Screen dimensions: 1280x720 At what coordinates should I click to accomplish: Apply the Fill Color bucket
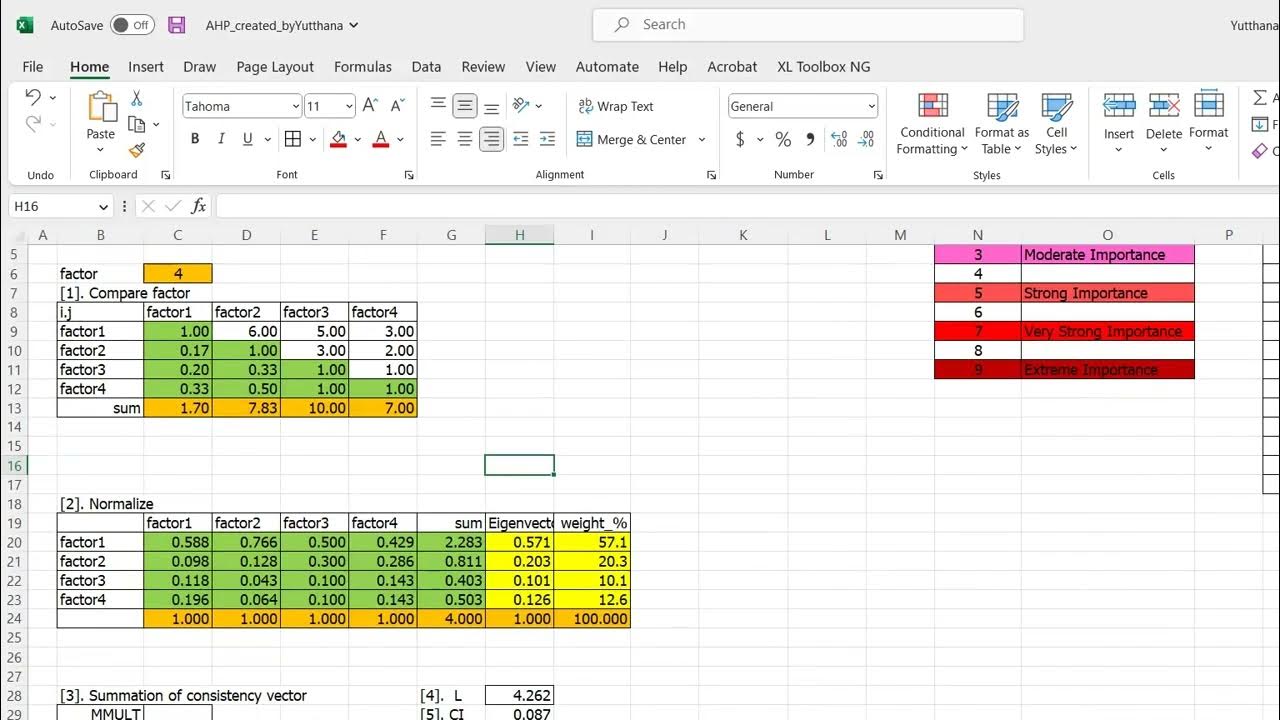(338, 139)
